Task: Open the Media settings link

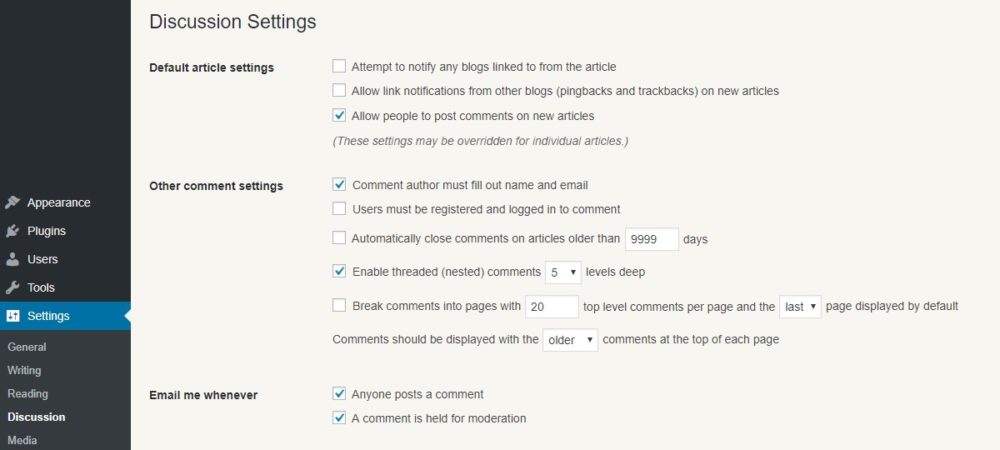Action: click(22, 440)
